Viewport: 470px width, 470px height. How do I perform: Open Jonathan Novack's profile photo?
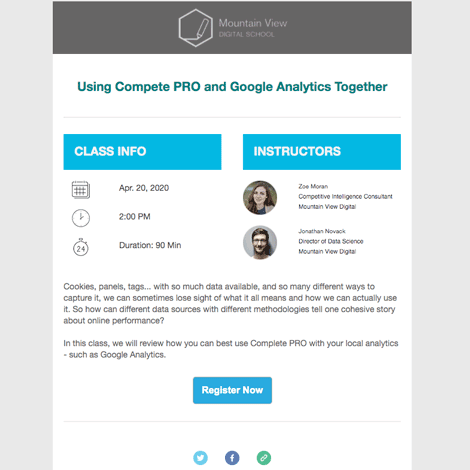click(260, 242)
